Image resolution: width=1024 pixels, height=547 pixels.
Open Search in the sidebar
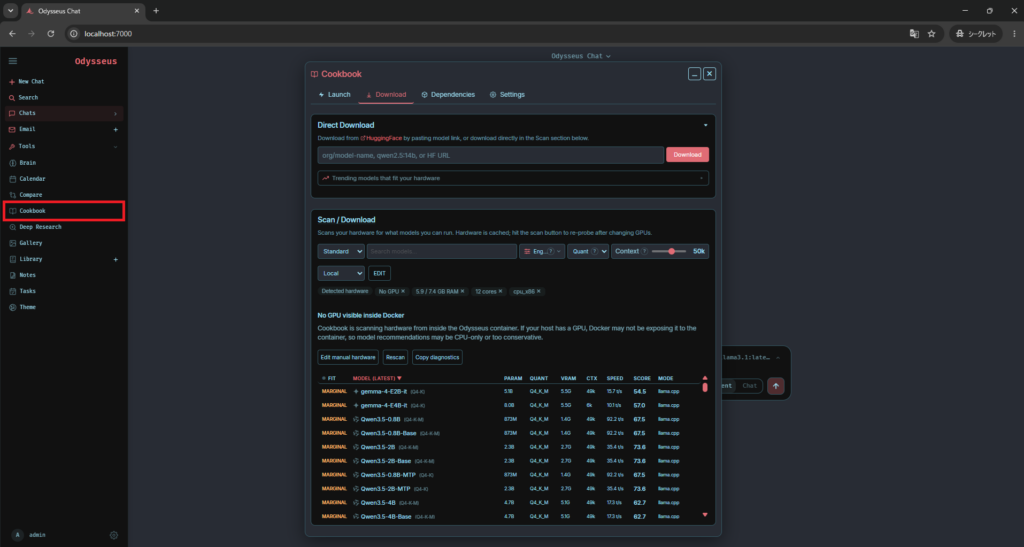pyautogui.click(x=23, y=97)
